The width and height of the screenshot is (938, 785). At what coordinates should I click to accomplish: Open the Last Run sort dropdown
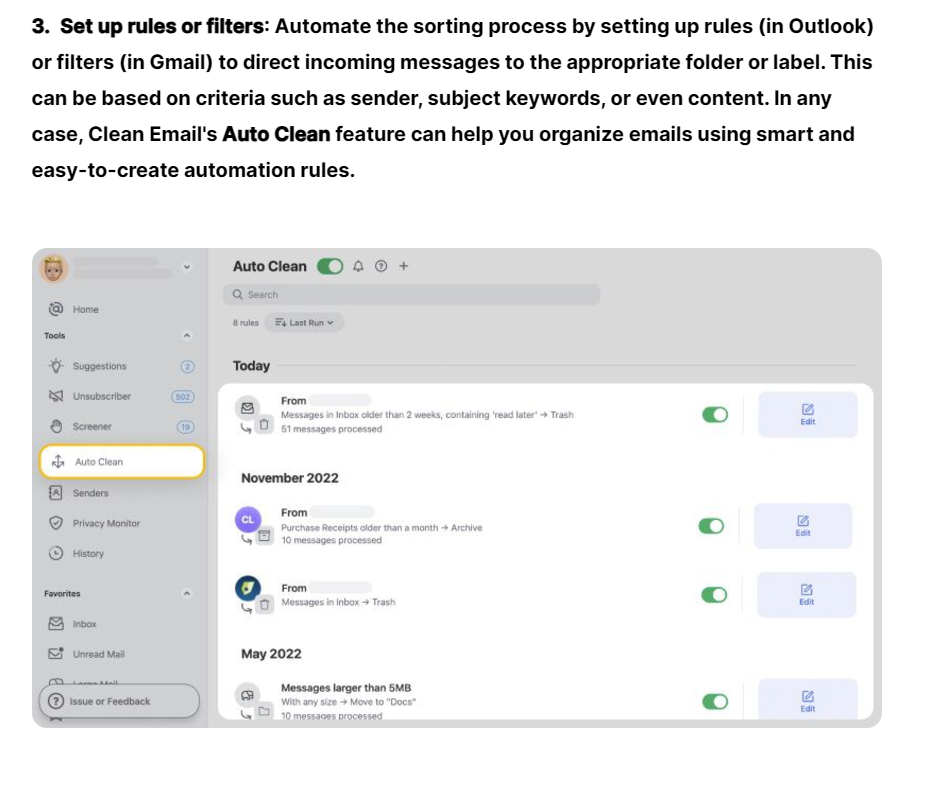coord(304,322)
